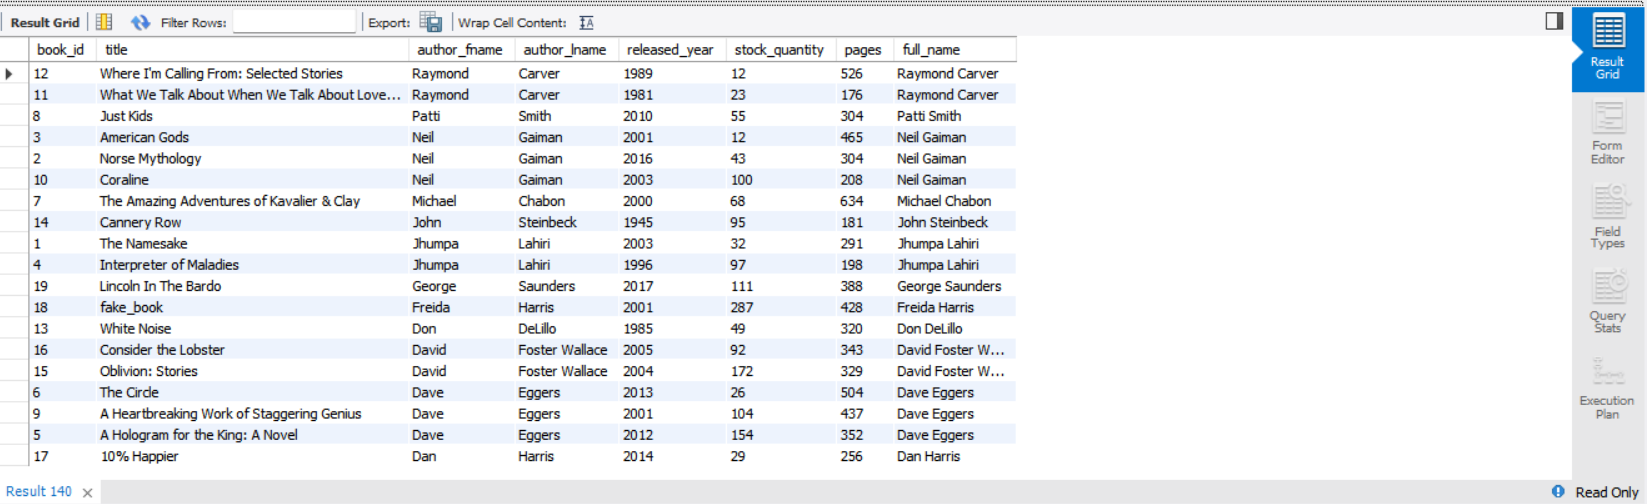Click the 'Patti Smith' full name cell

954,116
